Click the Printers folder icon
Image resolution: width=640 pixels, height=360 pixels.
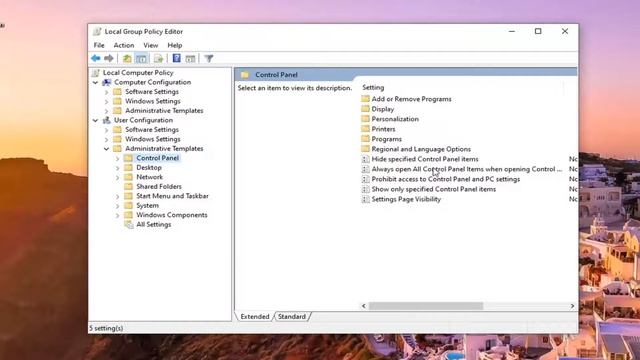coord(365,129)
